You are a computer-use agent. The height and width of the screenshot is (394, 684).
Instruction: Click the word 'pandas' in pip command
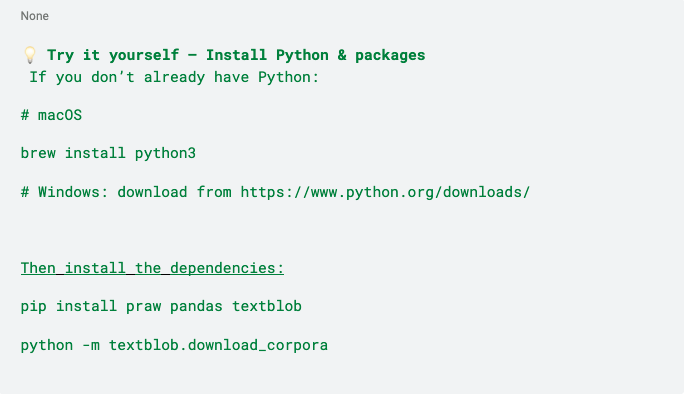[196, 306]
